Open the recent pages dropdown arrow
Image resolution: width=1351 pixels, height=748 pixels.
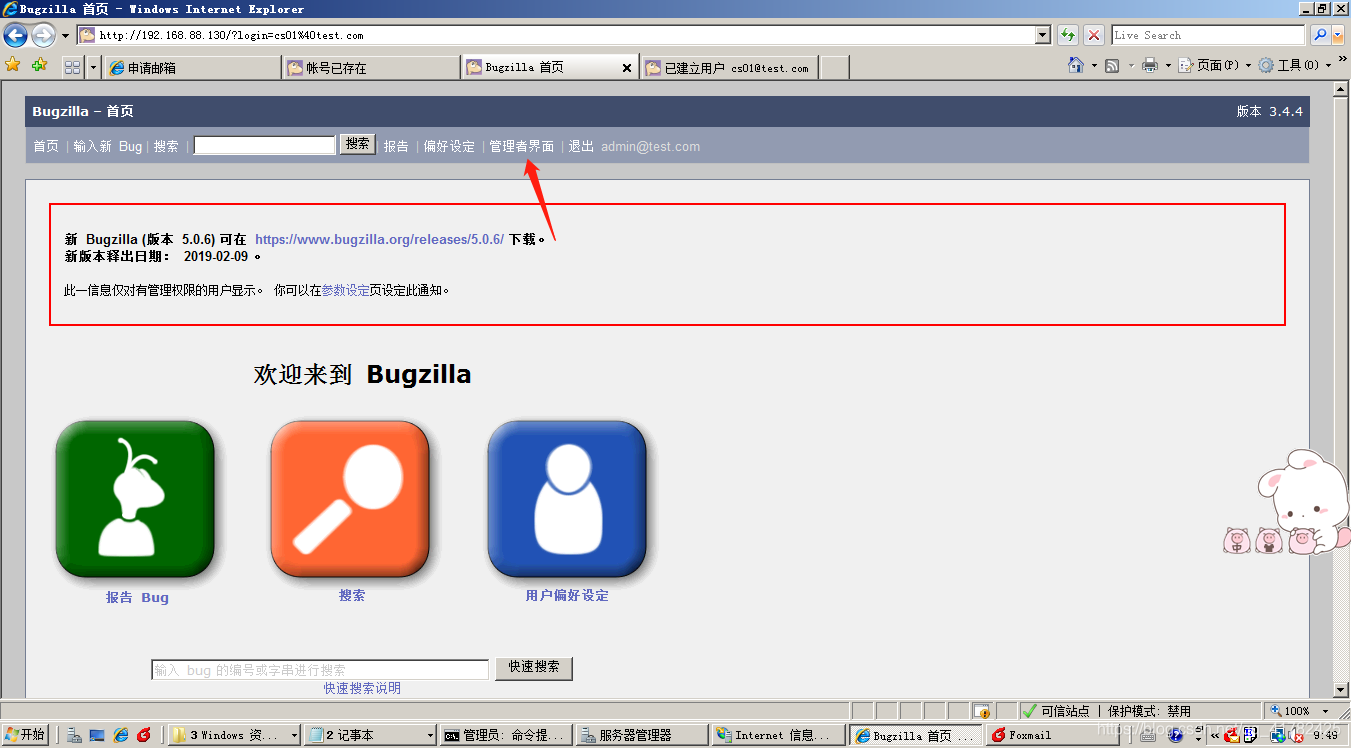[x=65, y=36]
